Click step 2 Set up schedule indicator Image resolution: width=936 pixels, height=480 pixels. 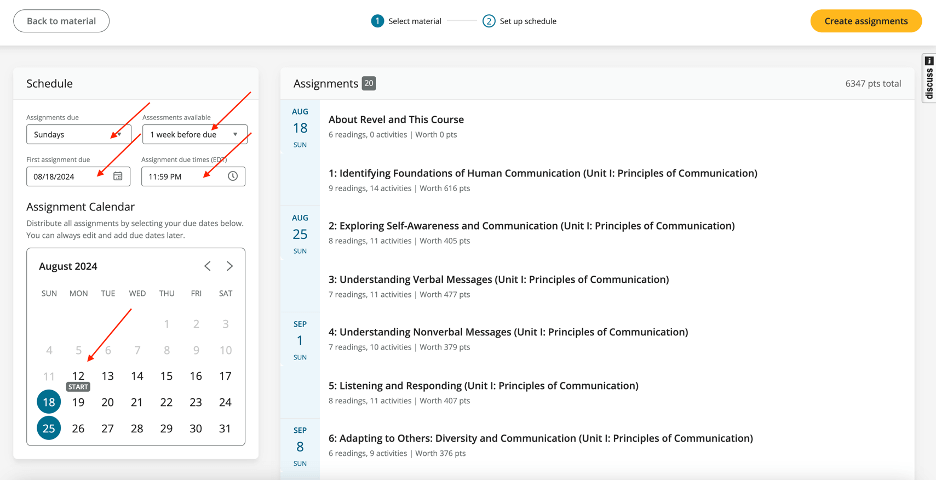click(489, 21)
